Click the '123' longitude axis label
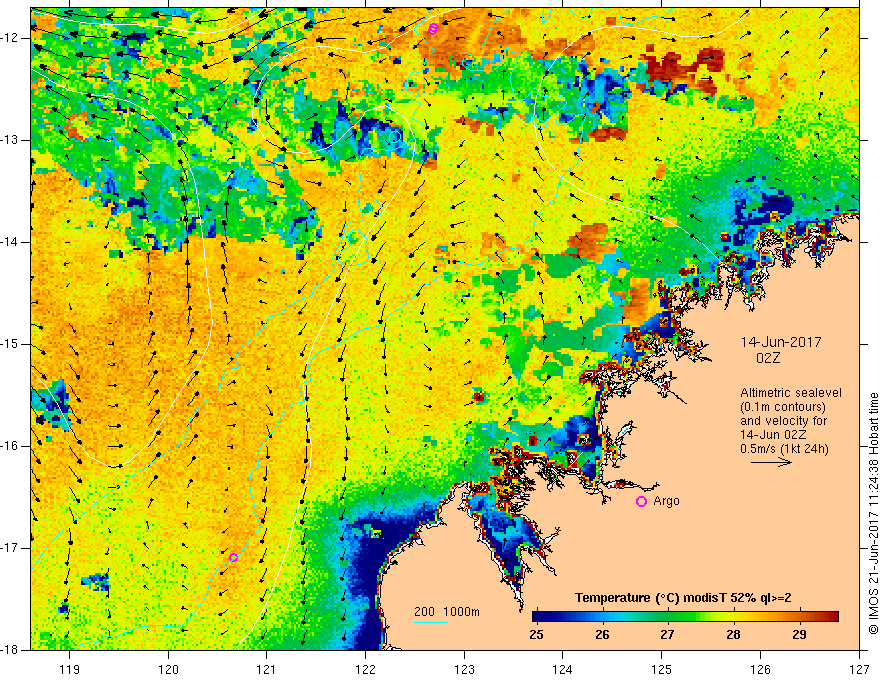The height and width of the screenshot is (680, 880). (464, 669)
